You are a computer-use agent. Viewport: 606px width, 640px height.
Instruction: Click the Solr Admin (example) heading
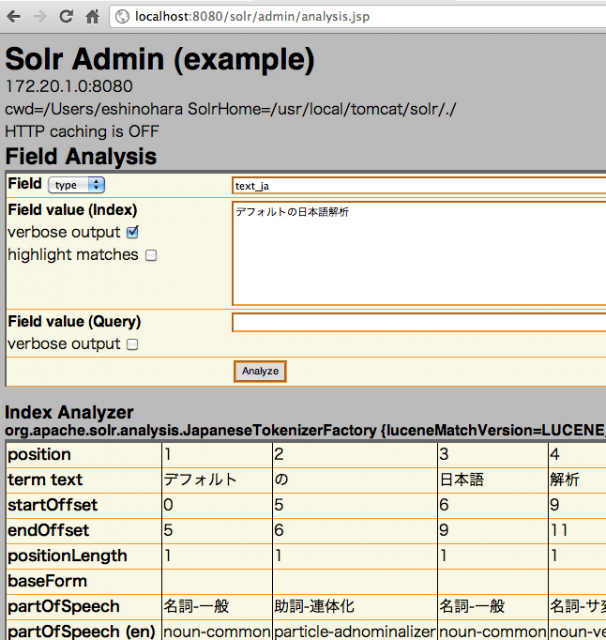[x=160, y=59]
